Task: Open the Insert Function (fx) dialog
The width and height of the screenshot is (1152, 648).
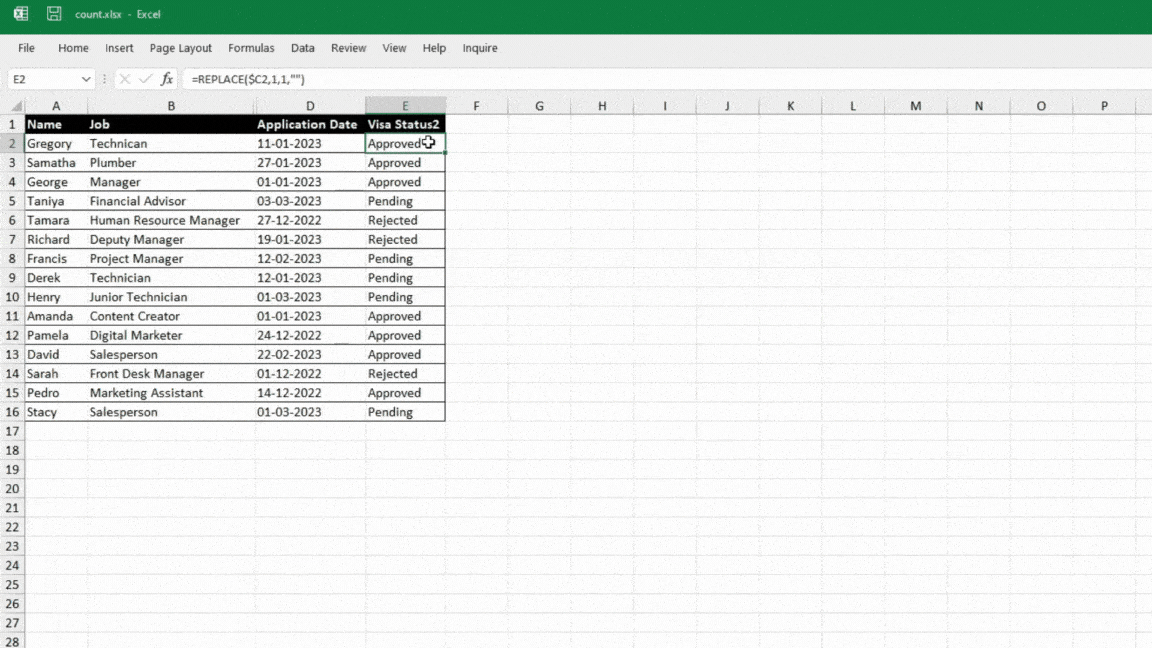Action: (x=166, y=79)
